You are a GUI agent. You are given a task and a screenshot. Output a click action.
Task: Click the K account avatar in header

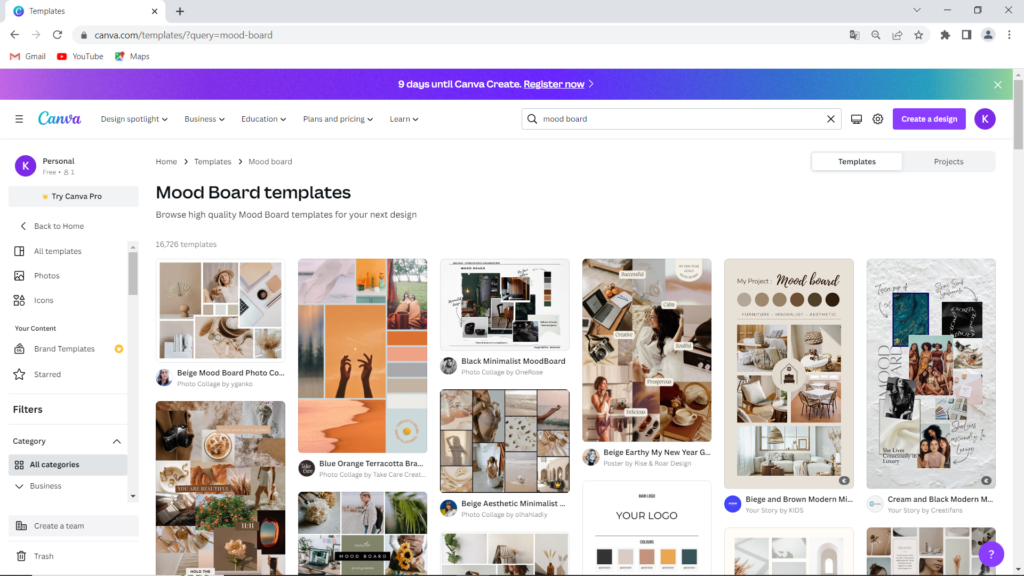985,119
